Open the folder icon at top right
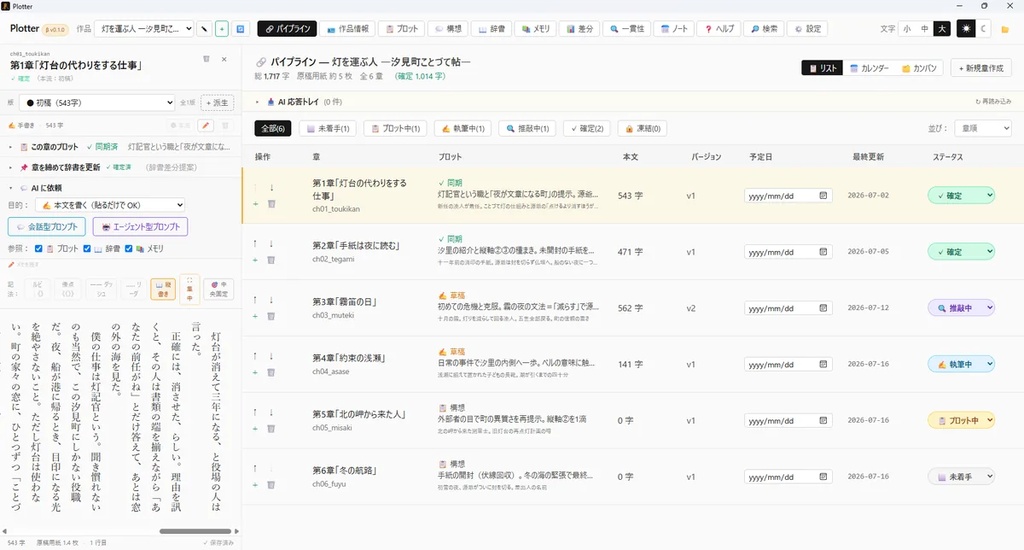The image size is (1024, 550). (x=1005, y=29)
